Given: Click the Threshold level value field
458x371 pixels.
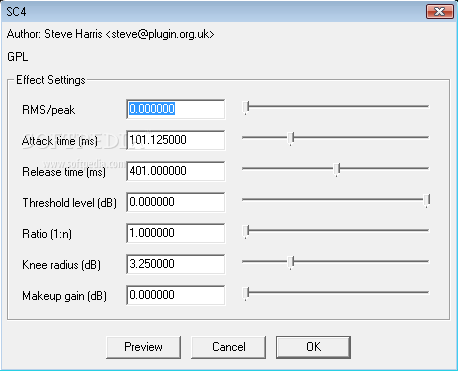Looking at the screenshot, I should click(x=176, y=202).
